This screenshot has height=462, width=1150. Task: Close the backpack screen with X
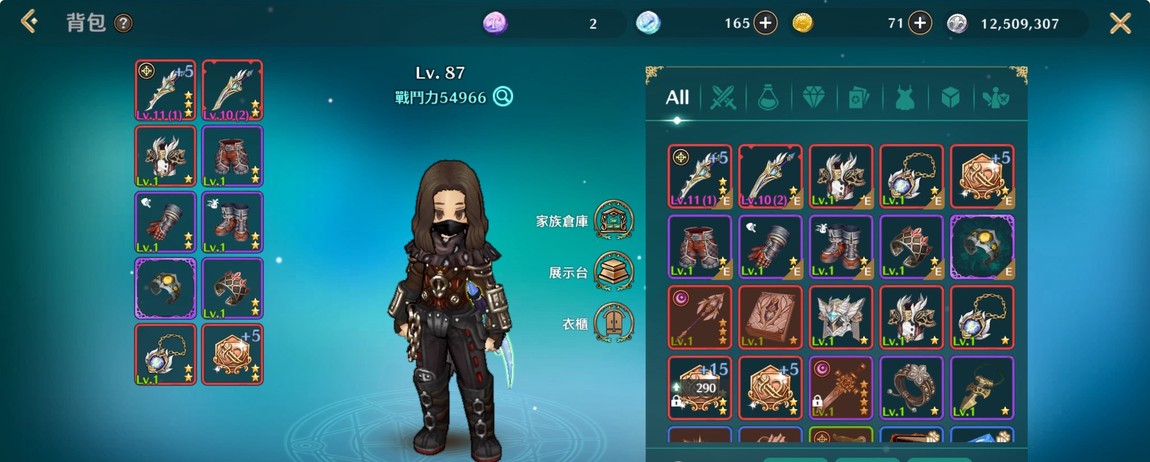(1120, 23)
